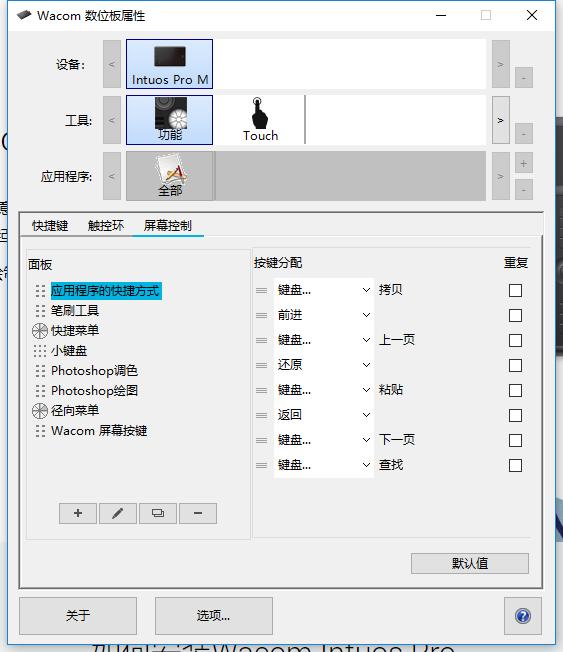Select the 屏幕控制 tab
This screenshot has height=652, width=563.
point(168,225)
